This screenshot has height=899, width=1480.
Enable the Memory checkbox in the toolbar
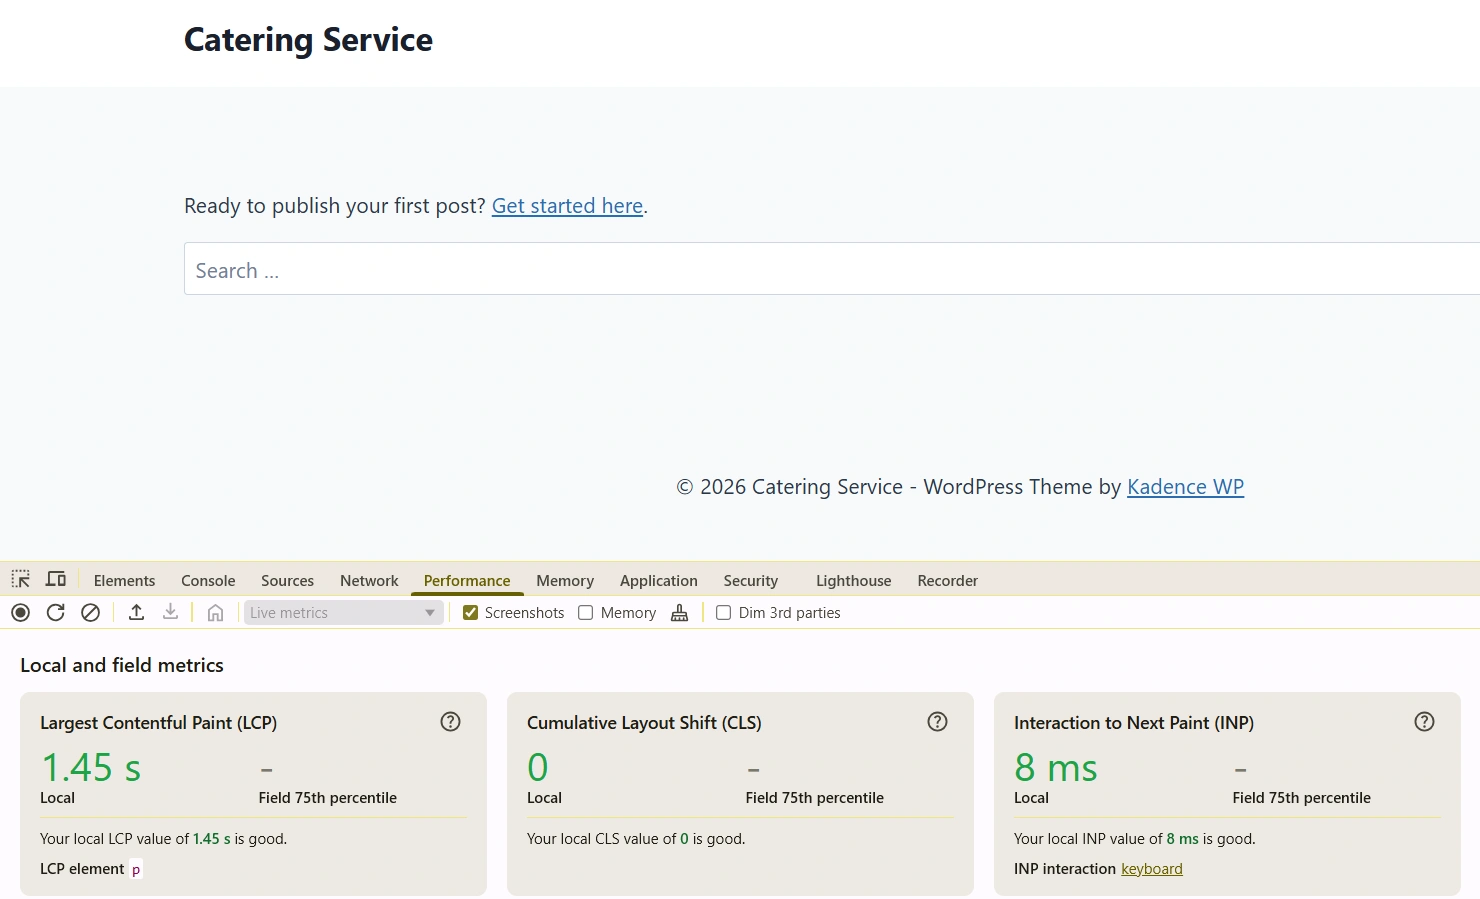point(586,612)
